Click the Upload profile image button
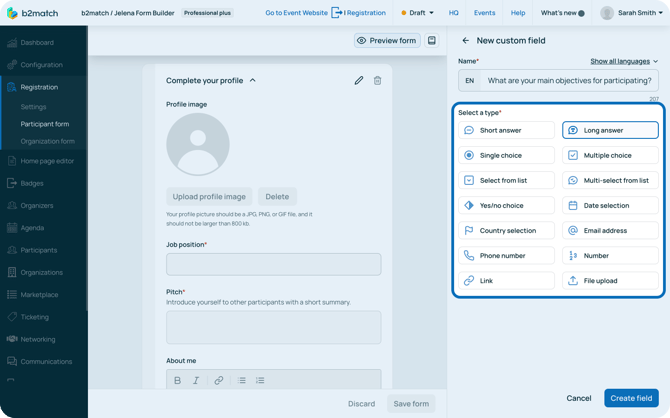 coord(209,197)
